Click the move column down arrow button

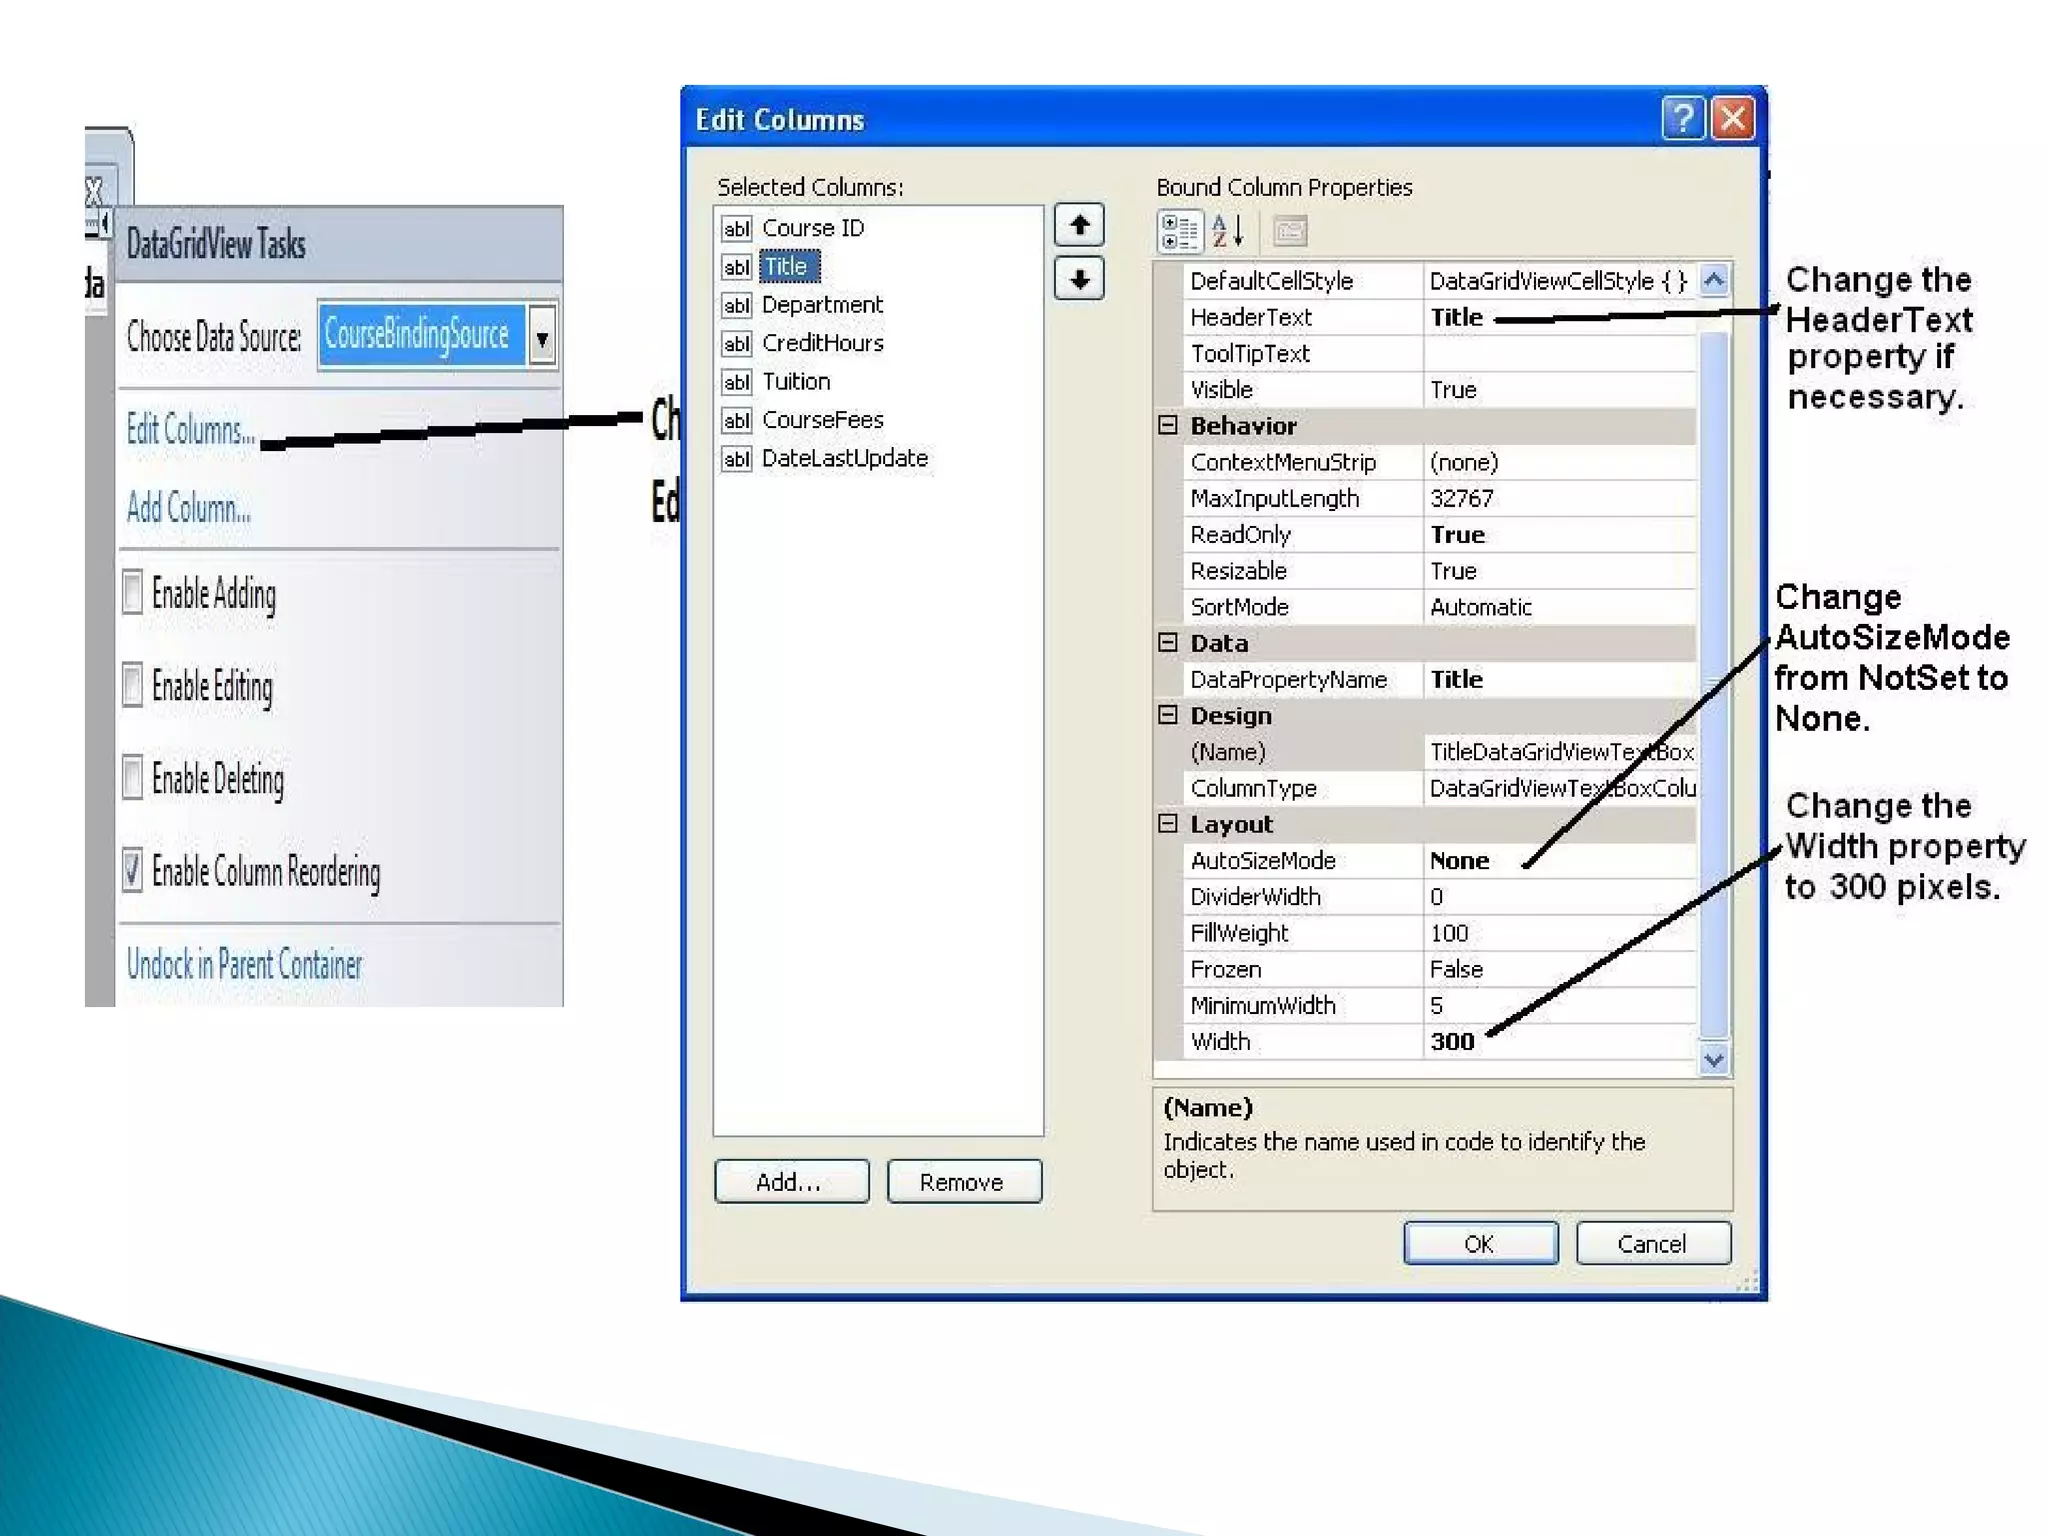point(1079,279)
